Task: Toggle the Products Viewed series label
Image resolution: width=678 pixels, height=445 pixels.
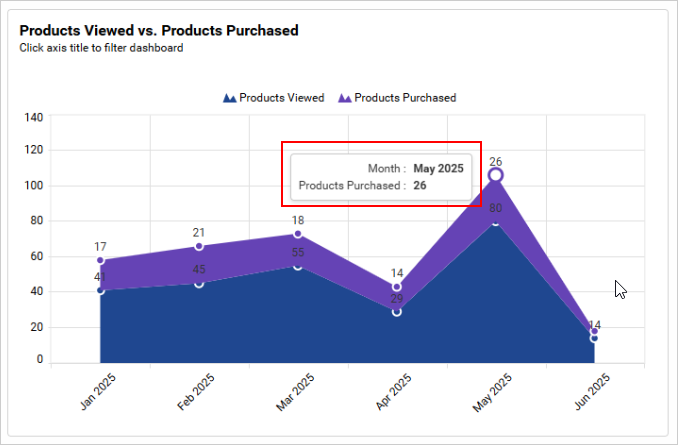Action: [281, 98]
